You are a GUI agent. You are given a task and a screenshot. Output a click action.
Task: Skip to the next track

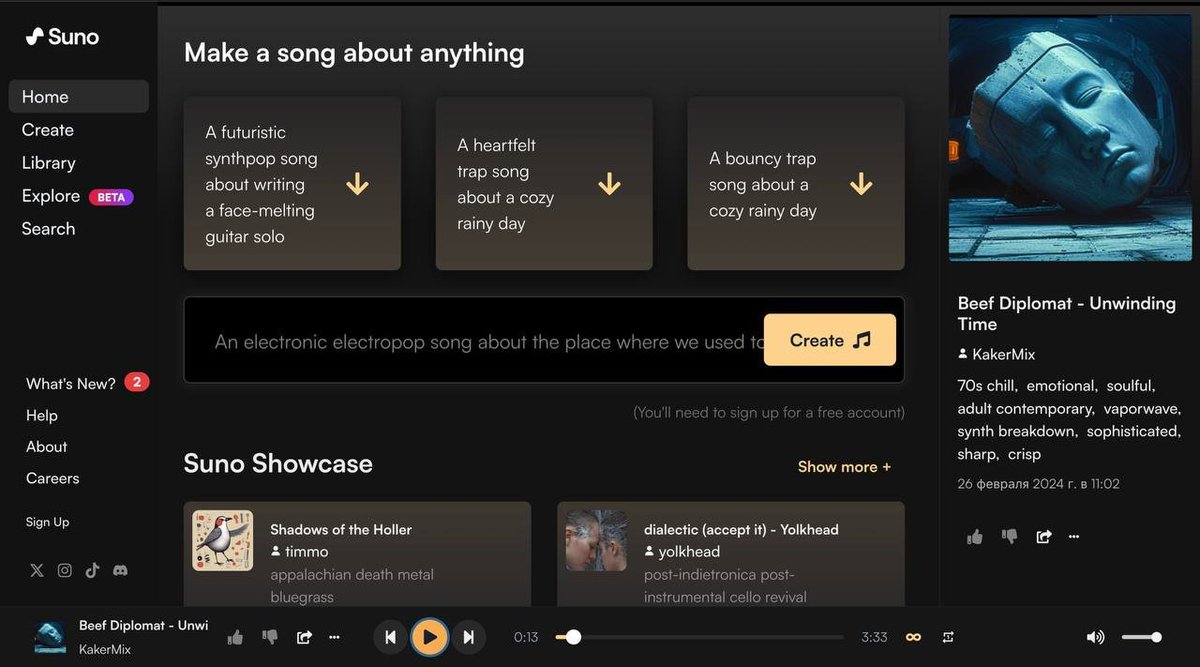coord(469,637)
